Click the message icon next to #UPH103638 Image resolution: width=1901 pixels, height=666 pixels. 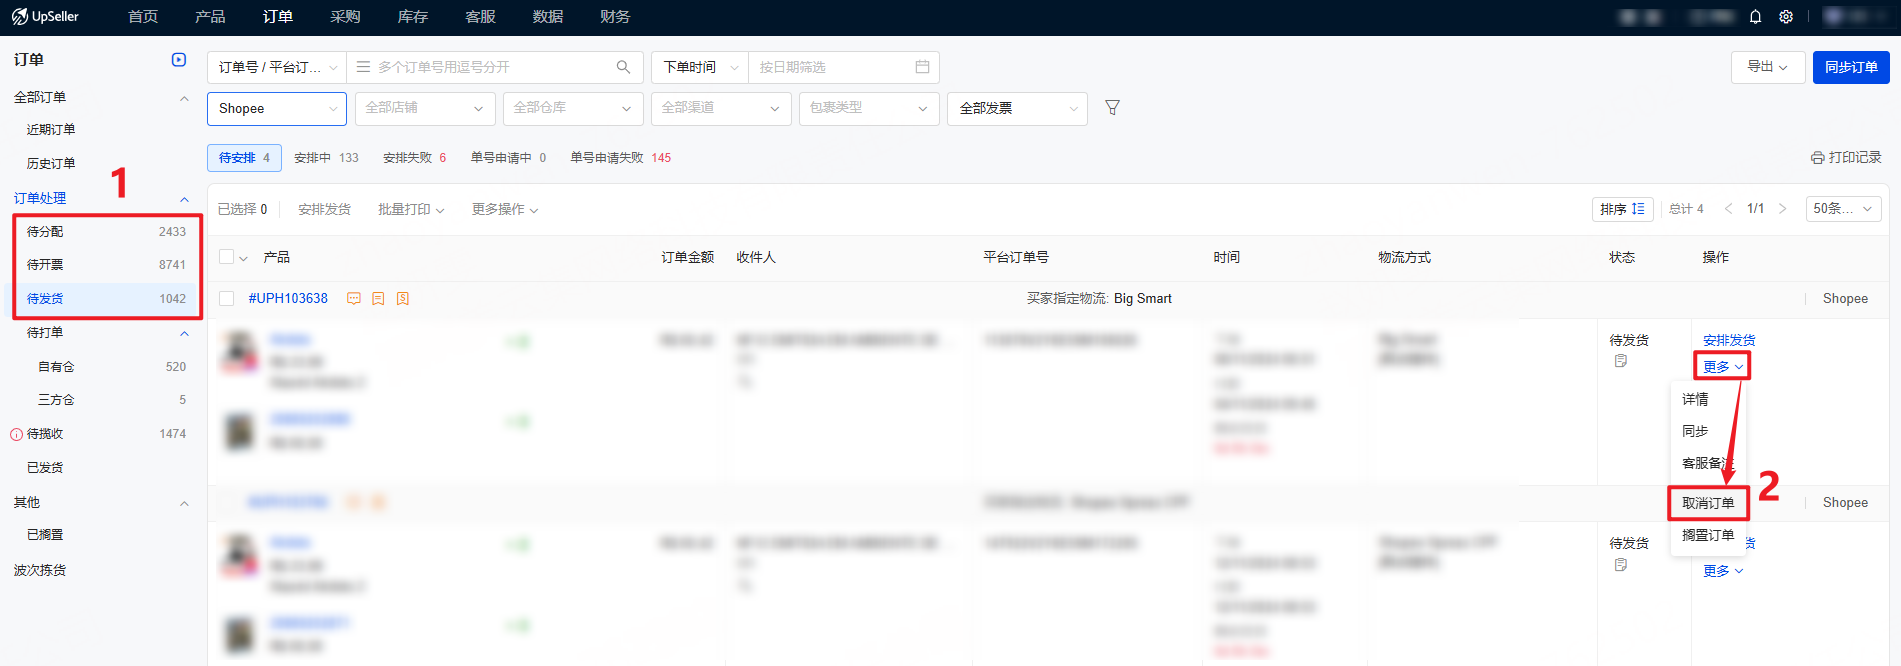pos(354,299)
